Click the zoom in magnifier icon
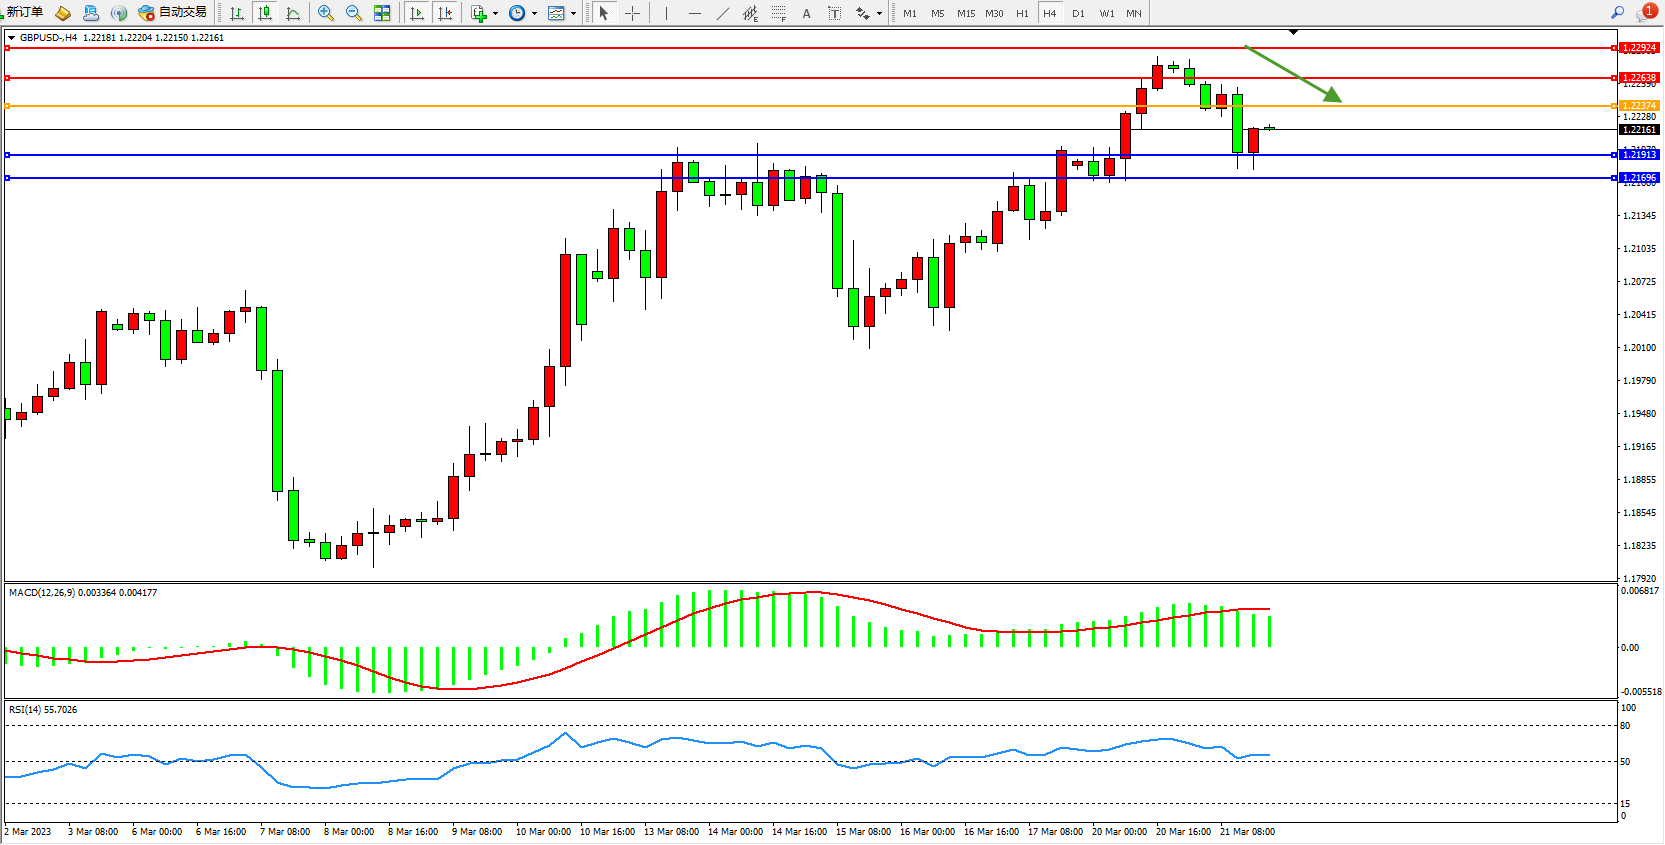 326,13
